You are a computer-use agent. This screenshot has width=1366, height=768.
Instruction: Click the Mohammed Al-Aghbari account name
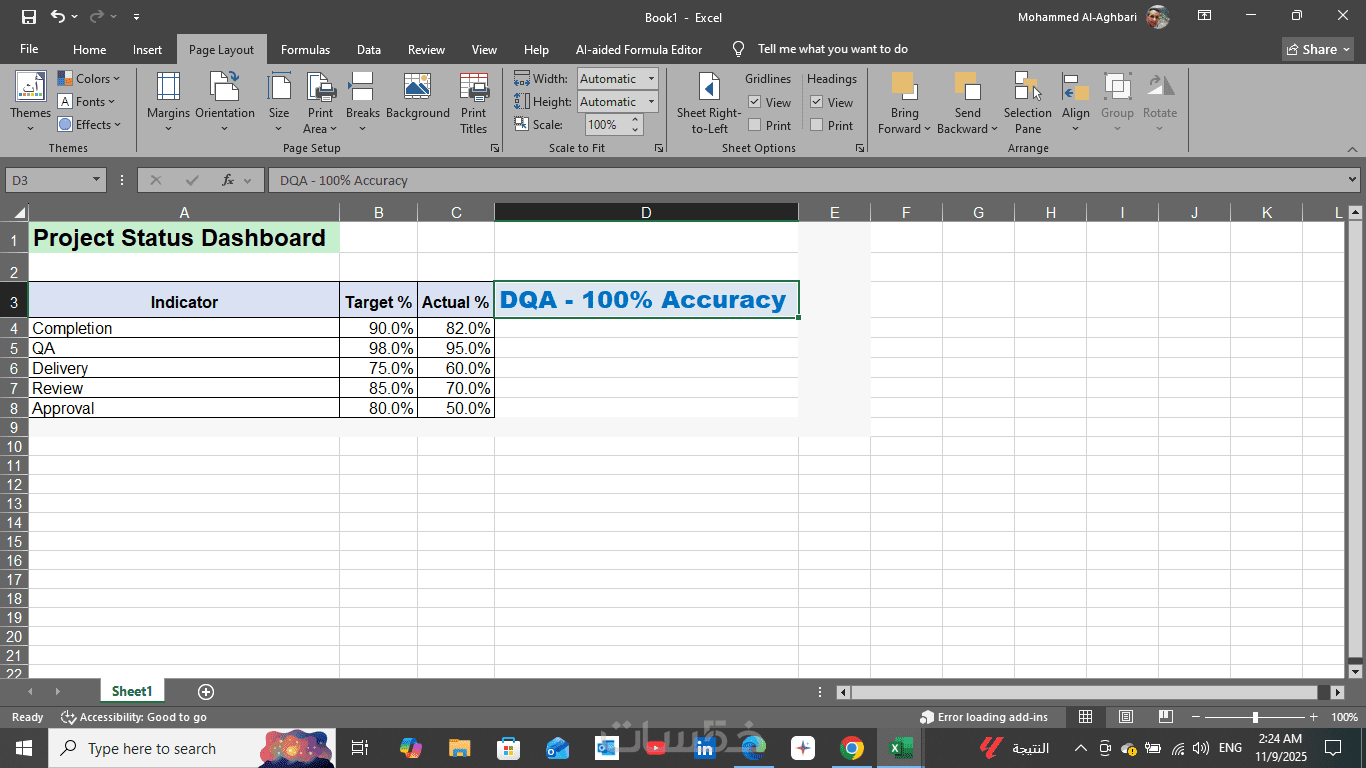pyautogui.click(x=1079, y=17)
